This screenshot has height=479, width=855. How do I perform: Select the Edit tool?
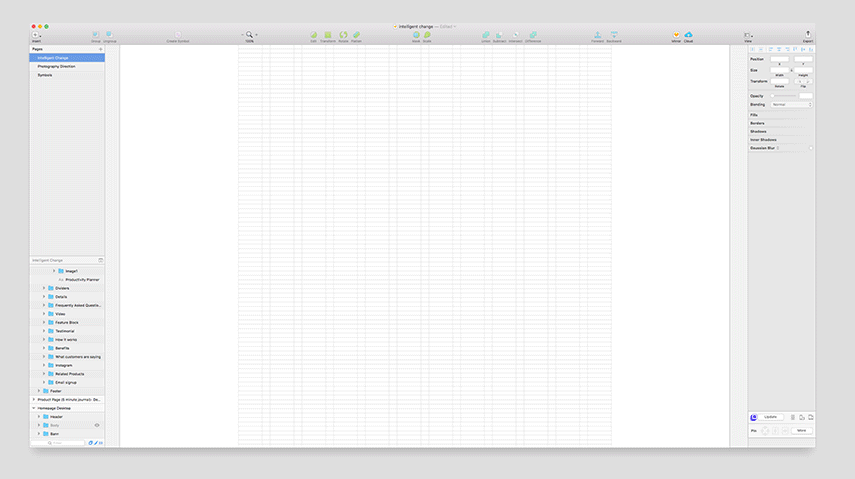[x=314, y=35]
